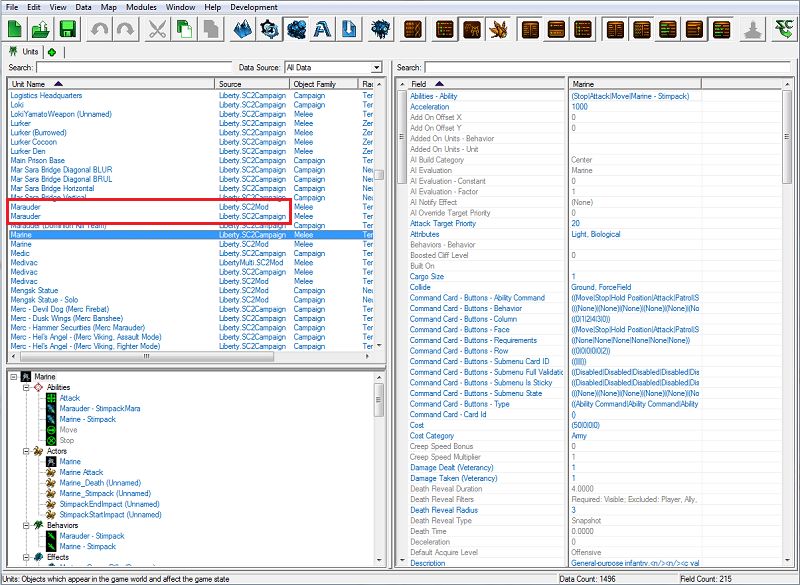
Task: Open the Import module arrow icon
Action: (348, 29)
